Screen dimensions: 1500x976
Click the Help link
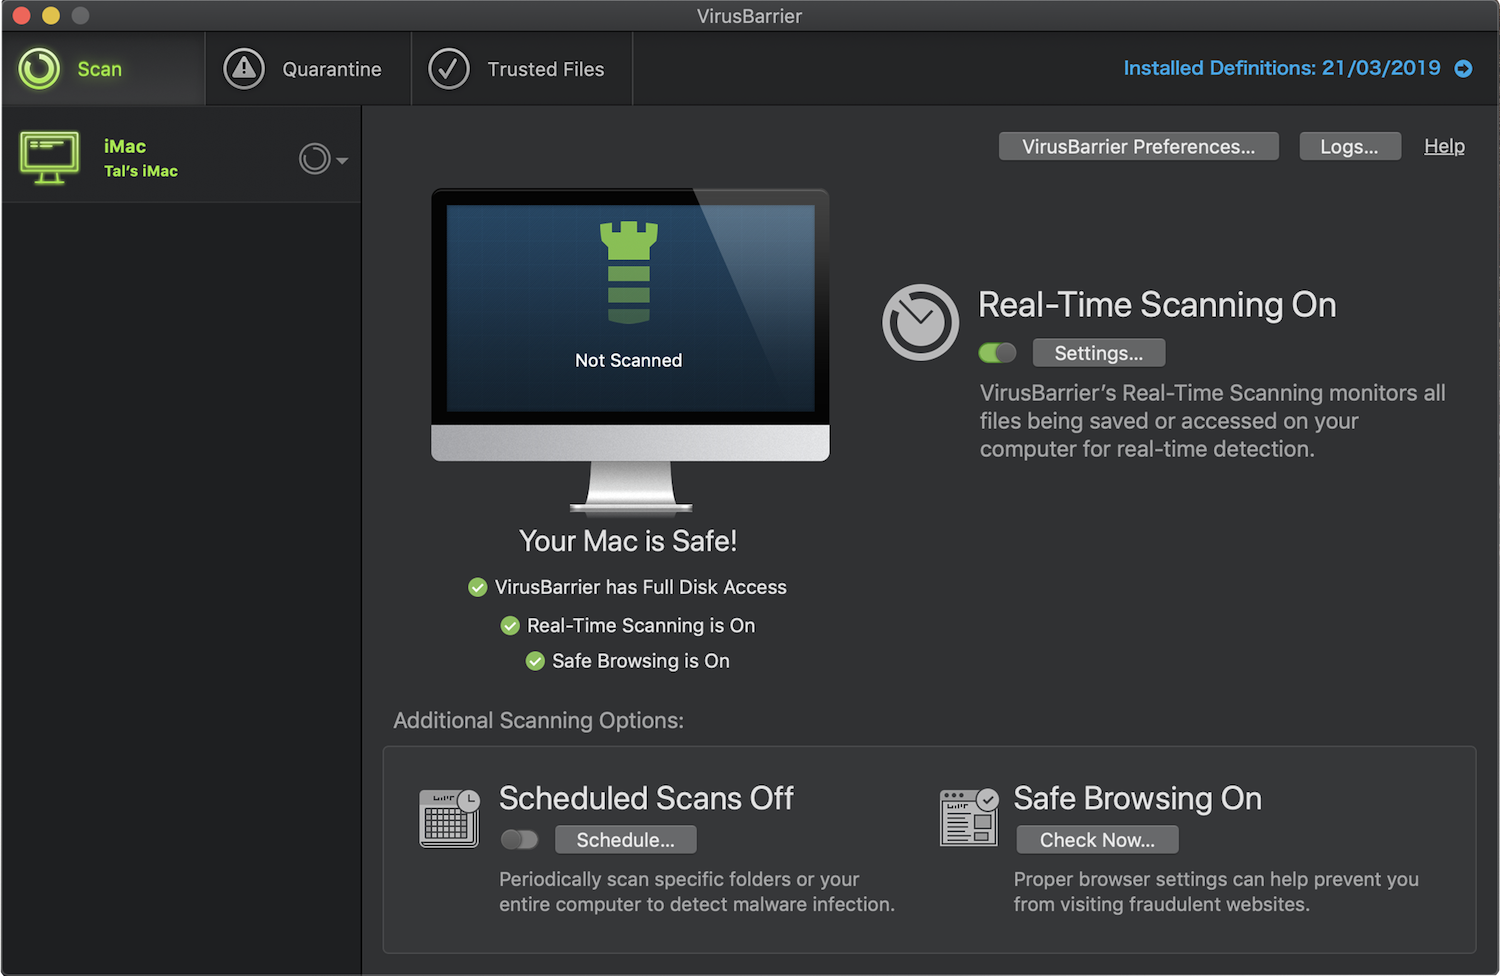point(1444,146)
